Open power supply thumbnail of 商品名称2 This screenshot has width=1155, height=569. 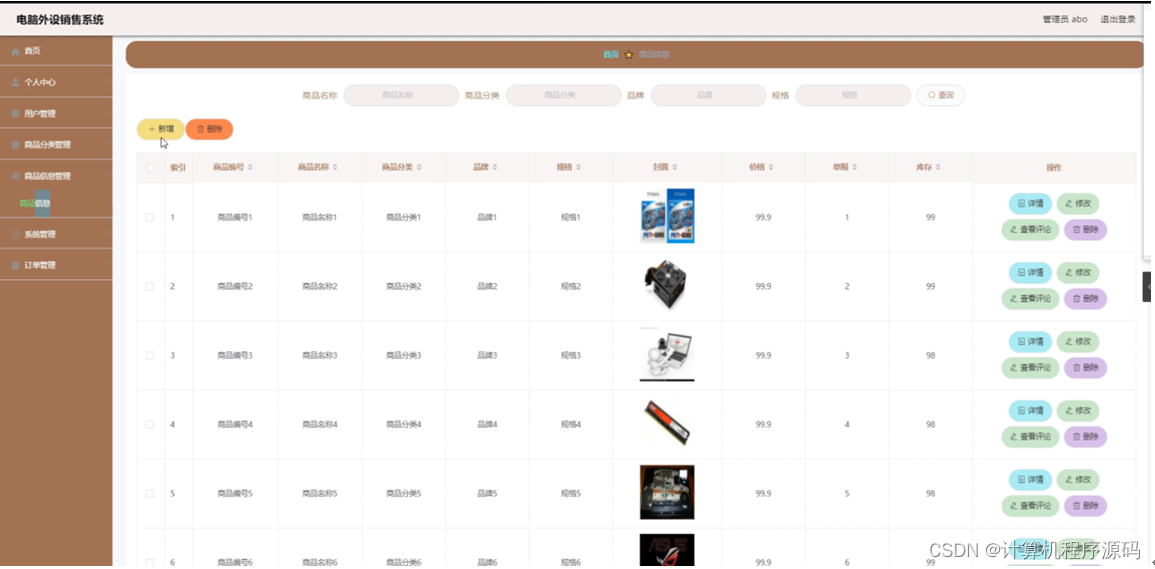pos(667,285)
